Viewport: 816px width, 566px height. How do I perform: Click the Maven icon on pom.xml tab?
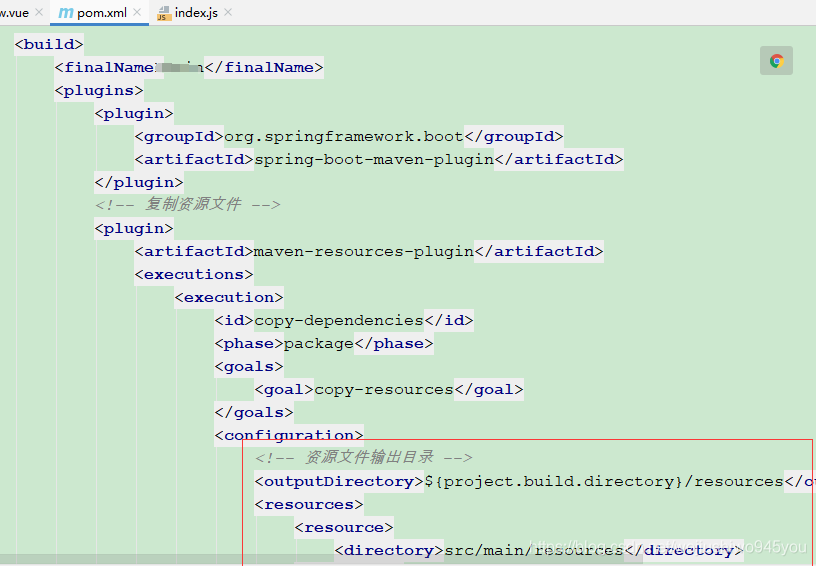(x=66, y=13)
